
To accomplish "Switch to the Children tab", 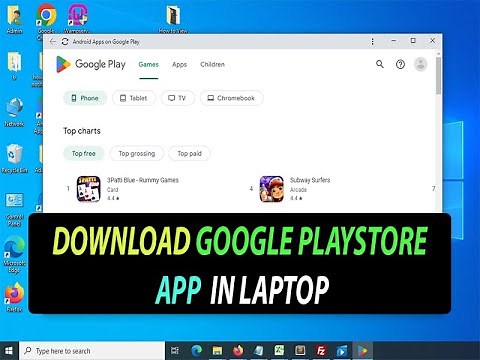I will (x=212, y=64).
